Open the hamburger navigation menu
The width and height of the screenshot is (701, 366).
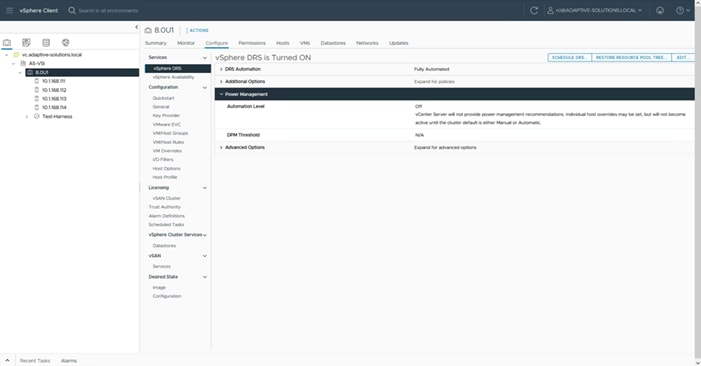tap(9, 10)
